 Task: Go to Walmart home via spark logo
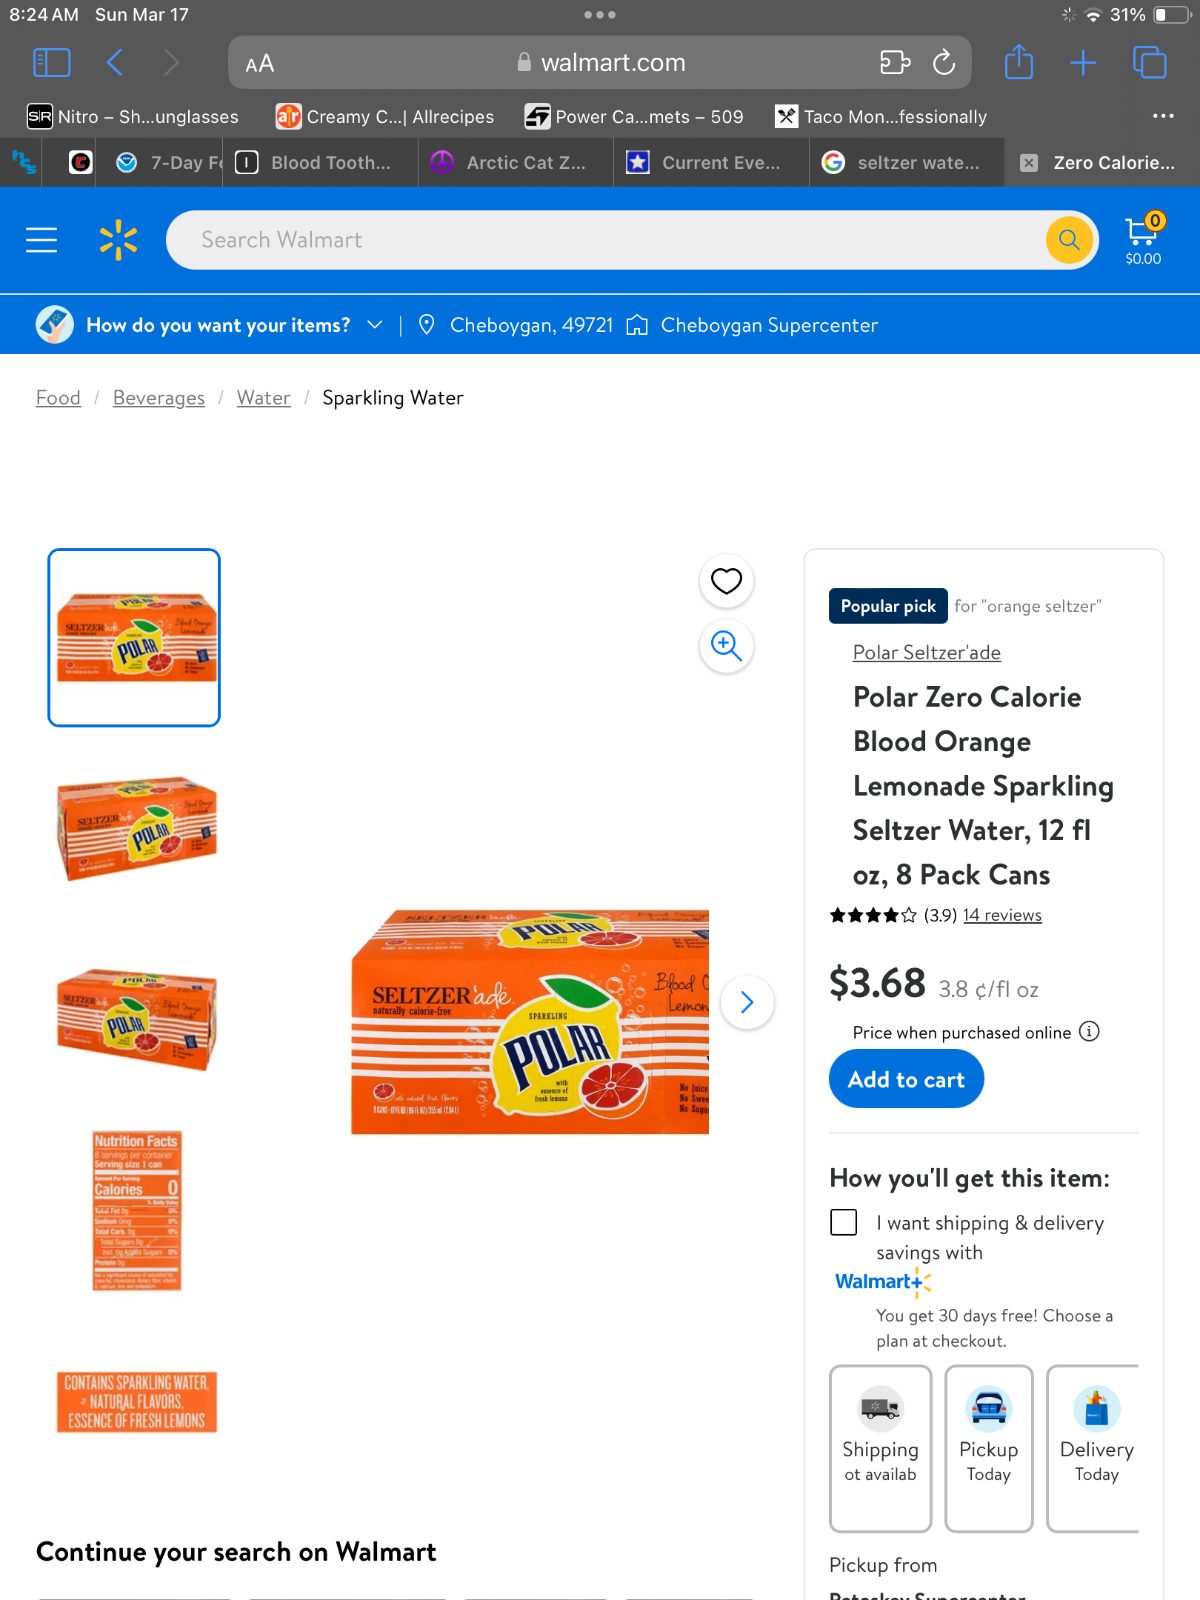[x=118, y=240]
